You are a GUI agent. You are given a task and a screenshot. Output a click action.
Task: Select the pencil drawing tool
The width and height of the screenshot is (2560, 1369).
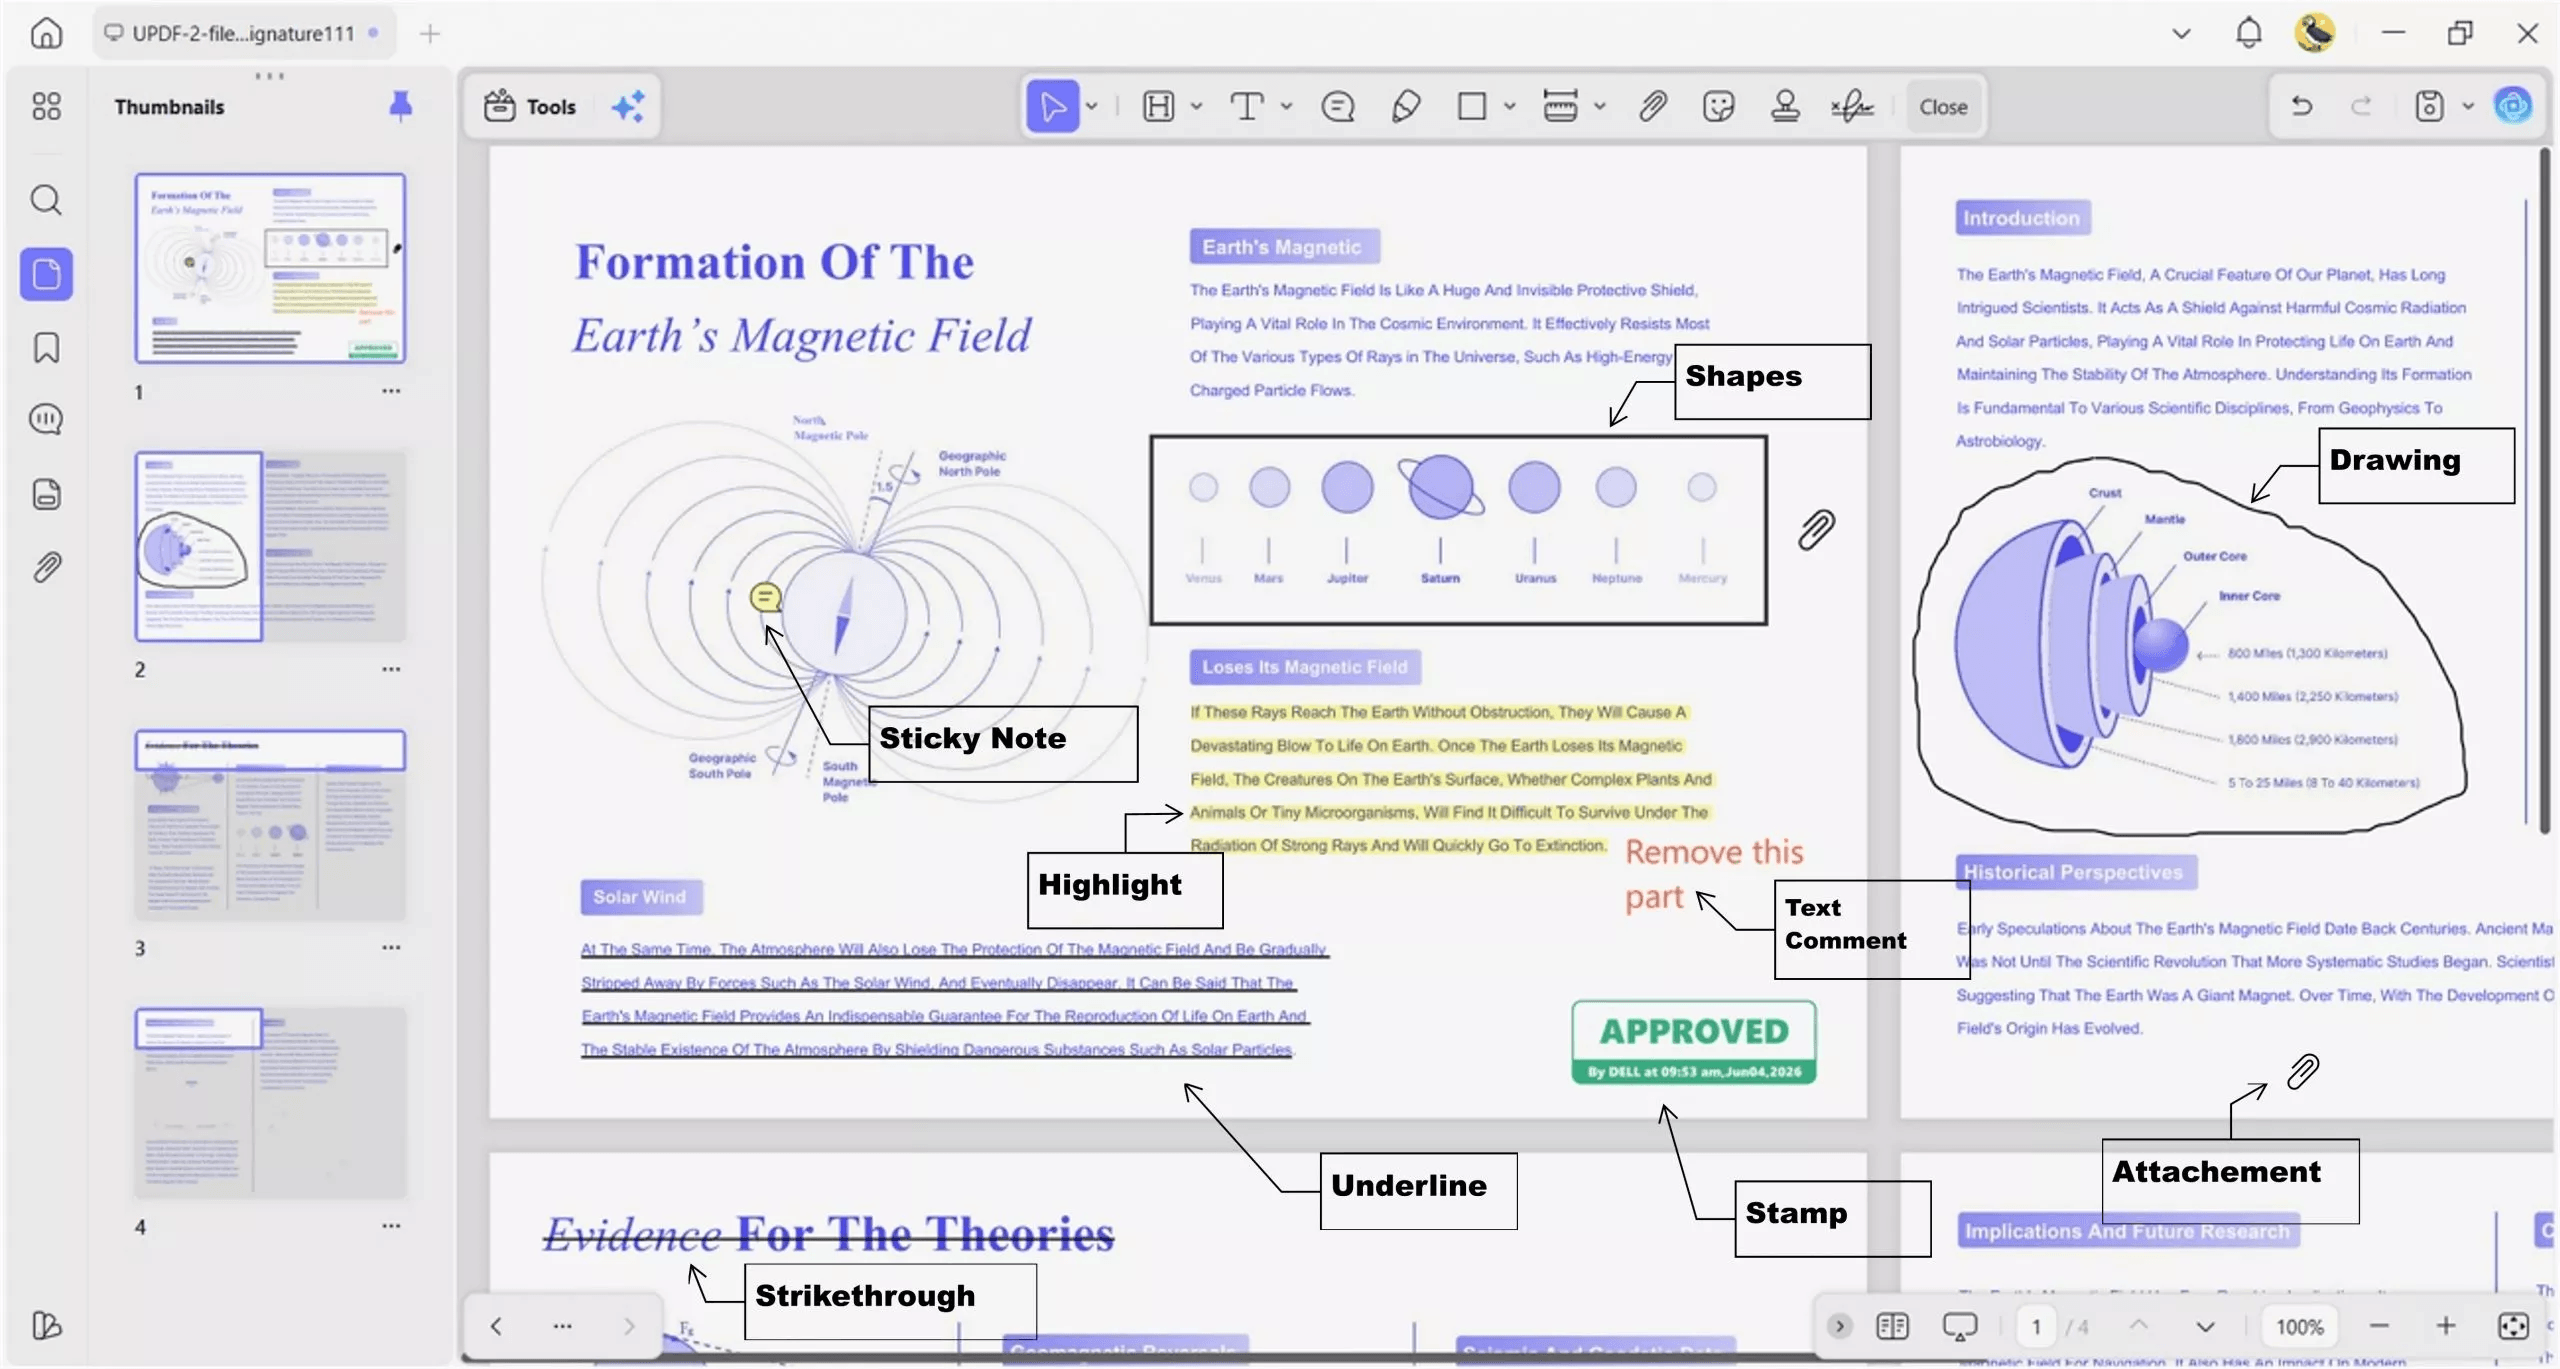[x=1405, y=106]
